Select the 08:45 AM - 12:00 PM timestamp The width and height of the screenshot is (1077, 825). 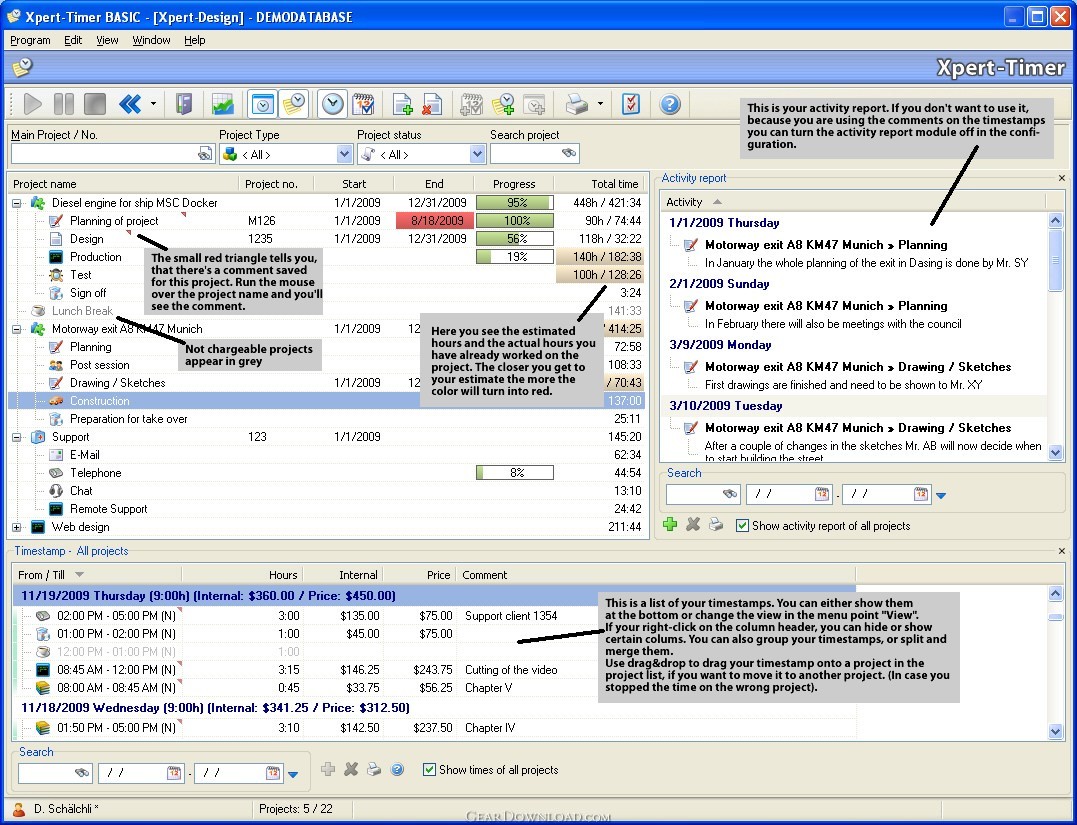pyautogui.click(x=434, y=670)
